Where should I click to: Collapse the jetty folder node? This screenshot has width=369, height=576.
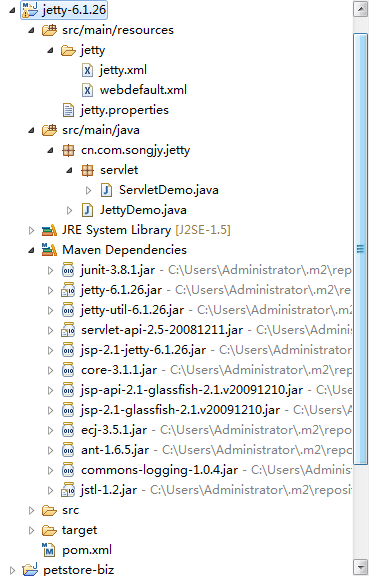51,50
